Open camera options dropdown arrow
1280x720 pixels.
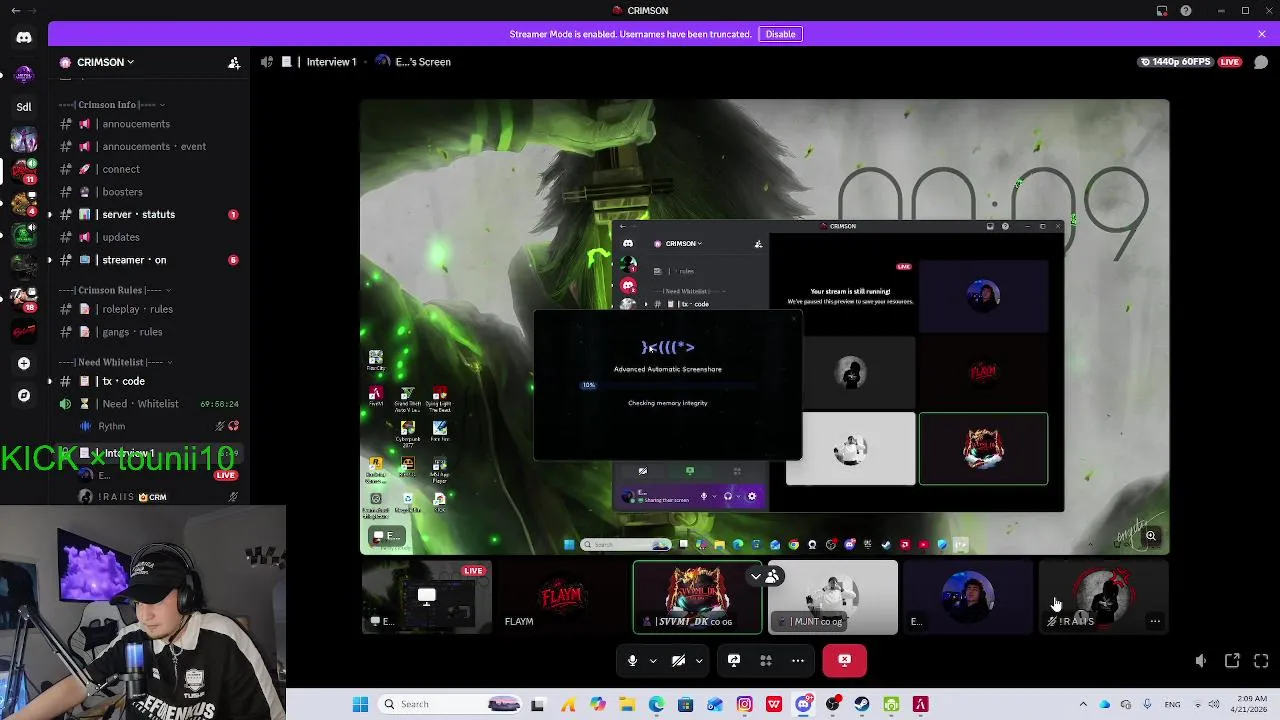(699, 660)
